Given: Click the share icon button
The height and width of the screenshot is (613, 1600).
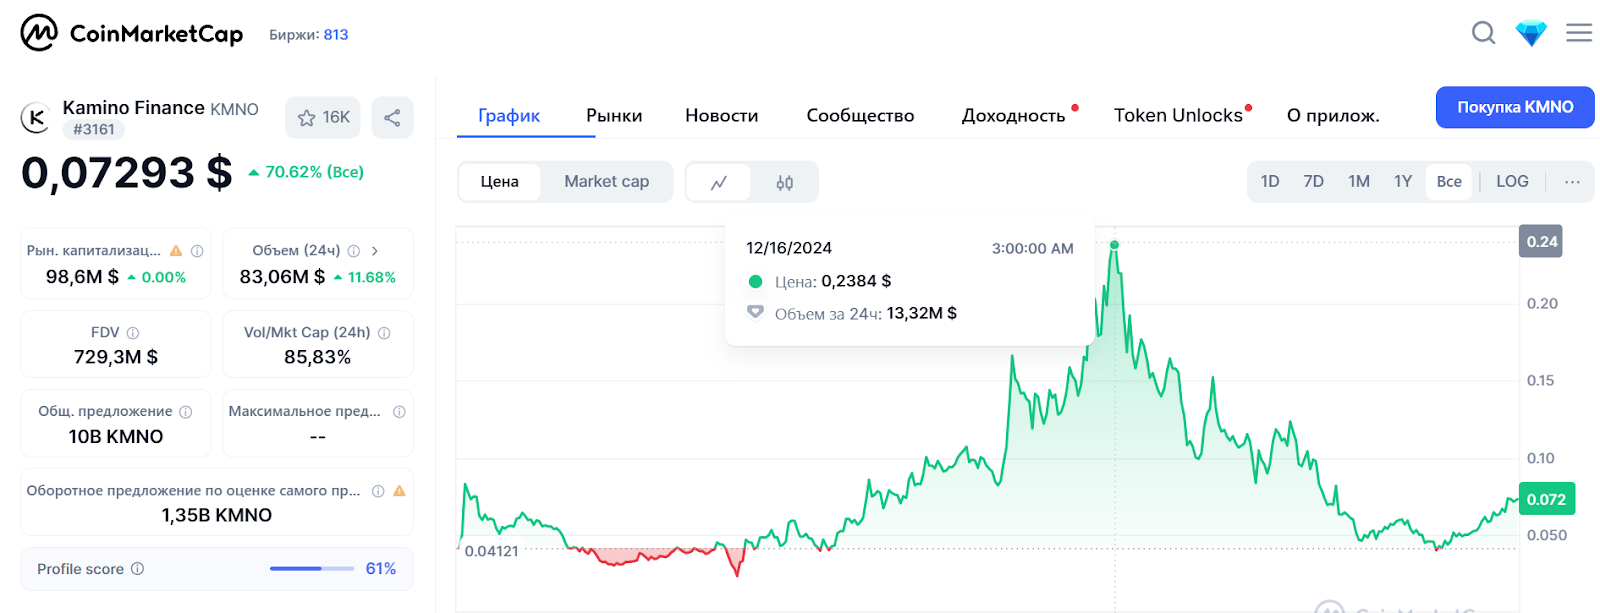Looking at the screenshot, I should click(392, 117).
